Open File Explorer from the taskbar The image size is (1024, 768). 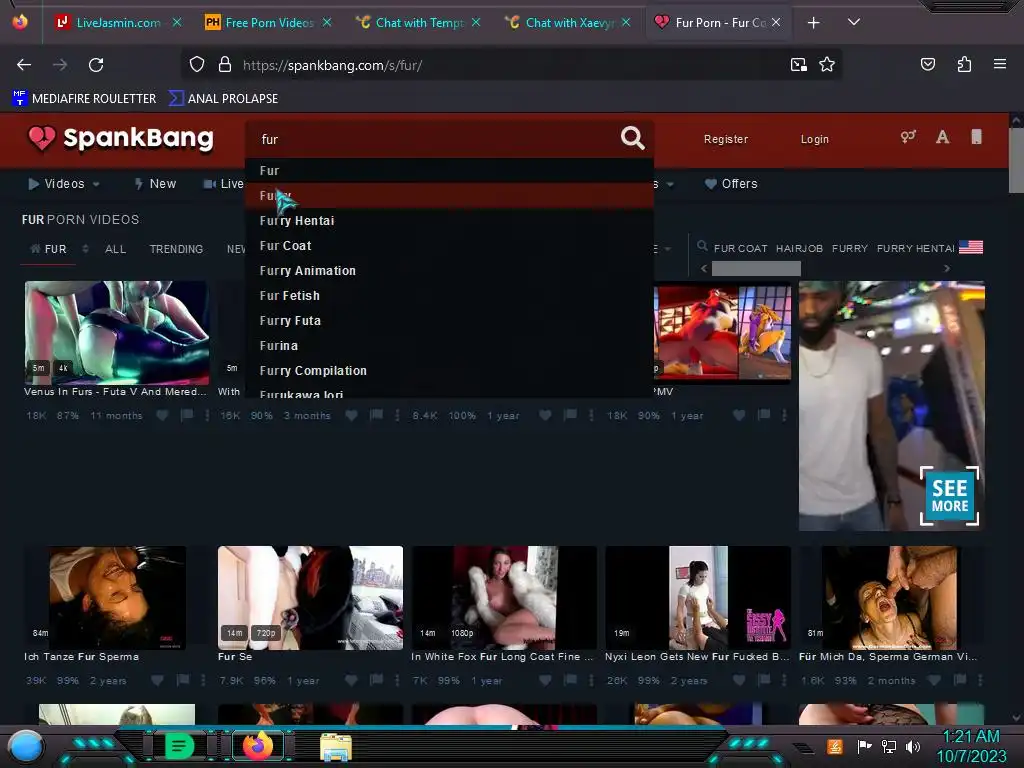(336, 747)
